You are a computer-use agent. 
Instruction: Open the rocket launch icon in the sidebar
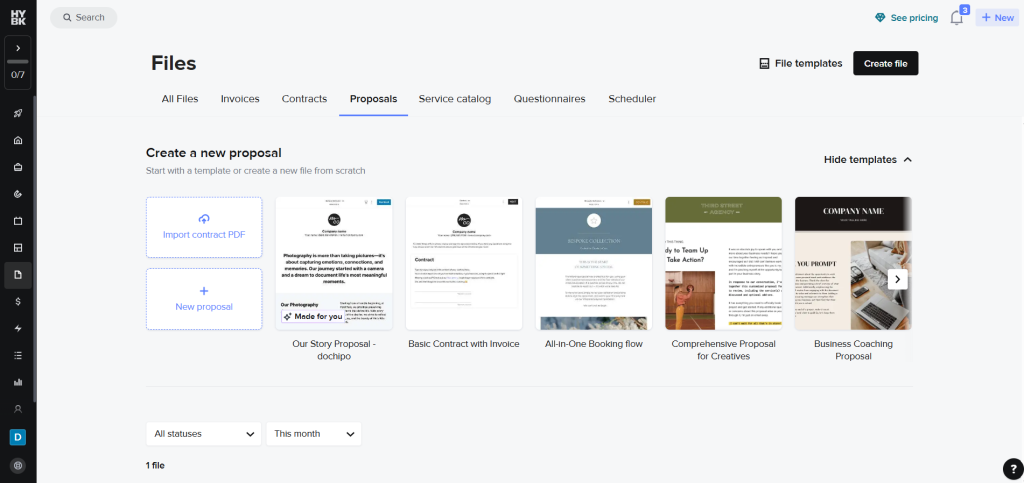[x=18, y=114]
